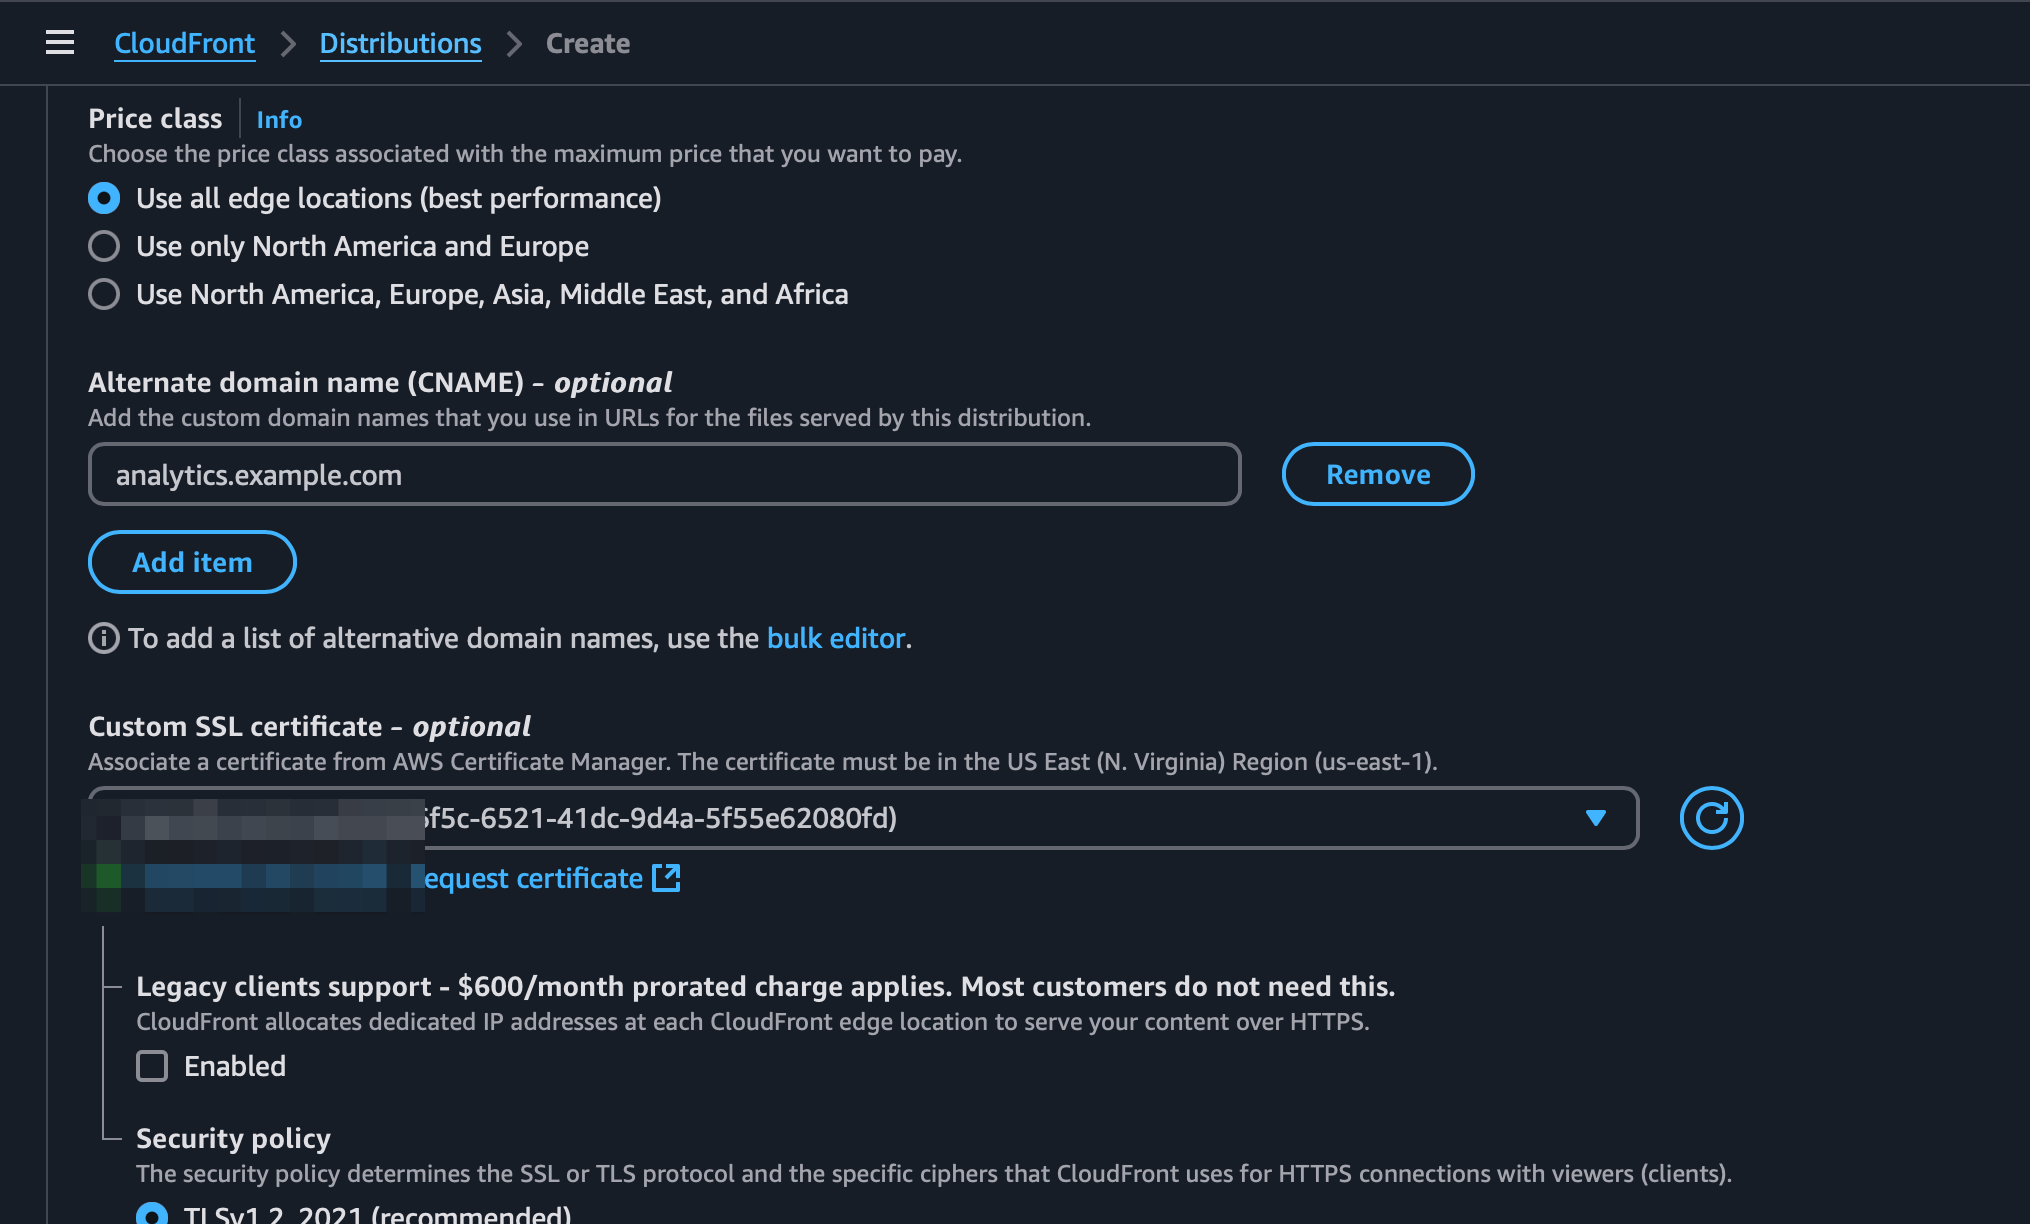Screen dimensions: 2030x1224
Task: Enable Legacy clients support checkbox
Action: click(152, 1066)
